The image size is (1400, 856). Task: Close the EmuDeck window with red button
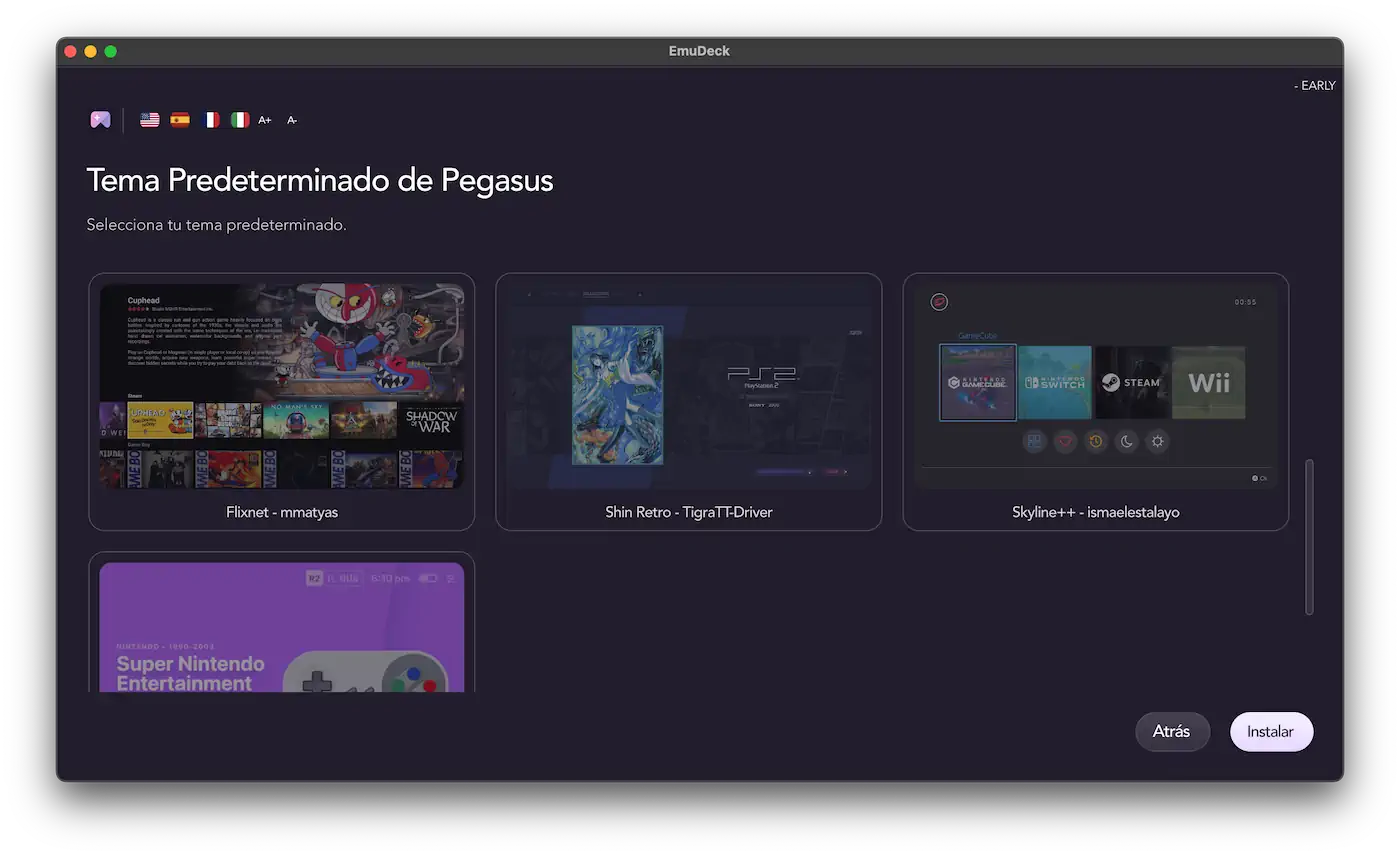[70, 51]
